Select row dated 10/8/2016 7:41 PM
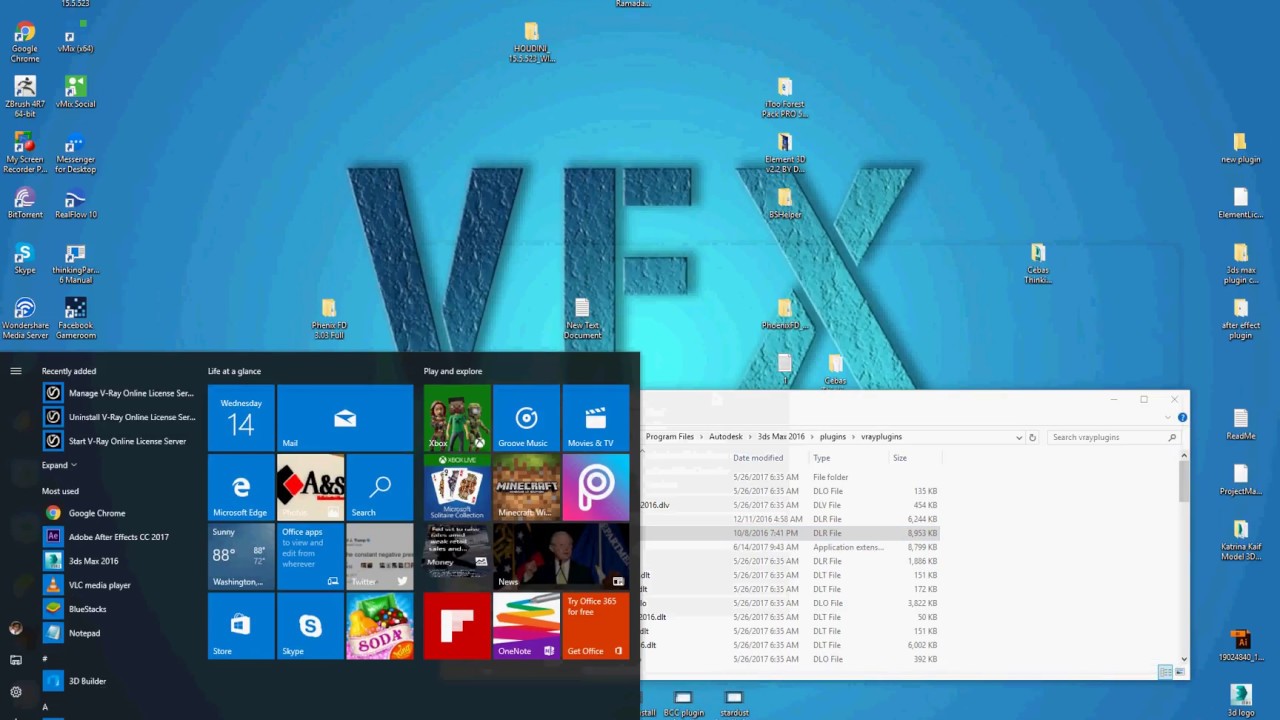Image resolution: width=1280 pixels, height=720 pixels. 790,533
